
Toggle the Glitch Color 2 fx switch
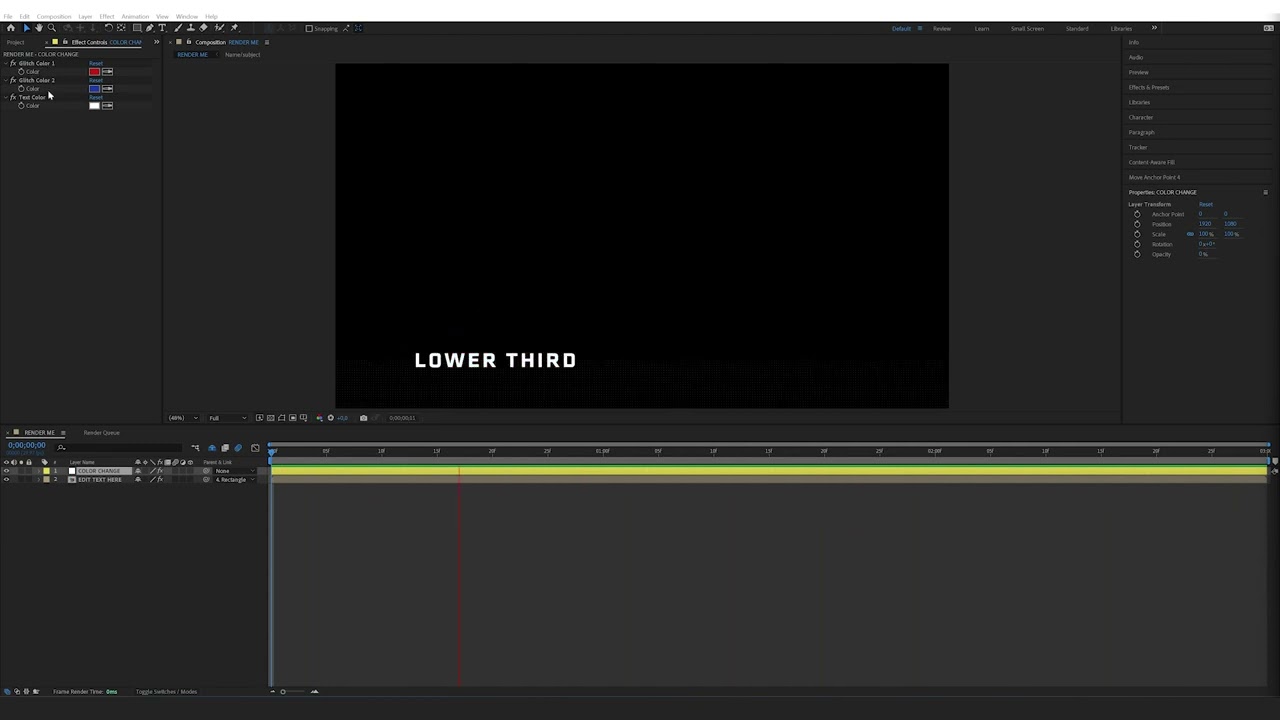13,80
